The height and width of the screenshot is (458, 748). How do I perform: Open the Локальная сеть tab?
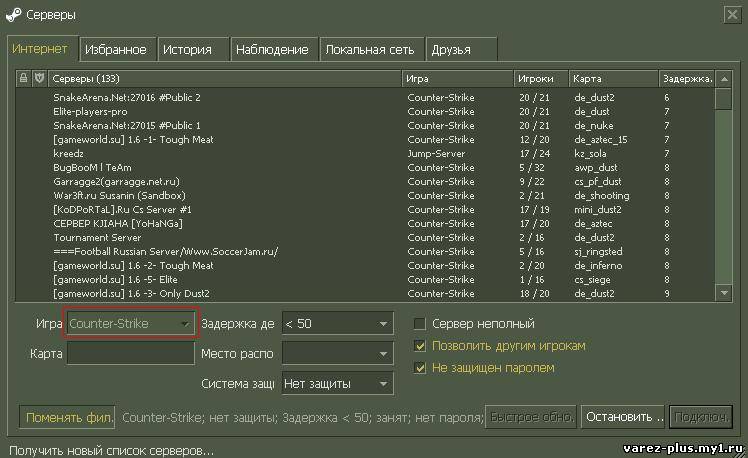370,49
